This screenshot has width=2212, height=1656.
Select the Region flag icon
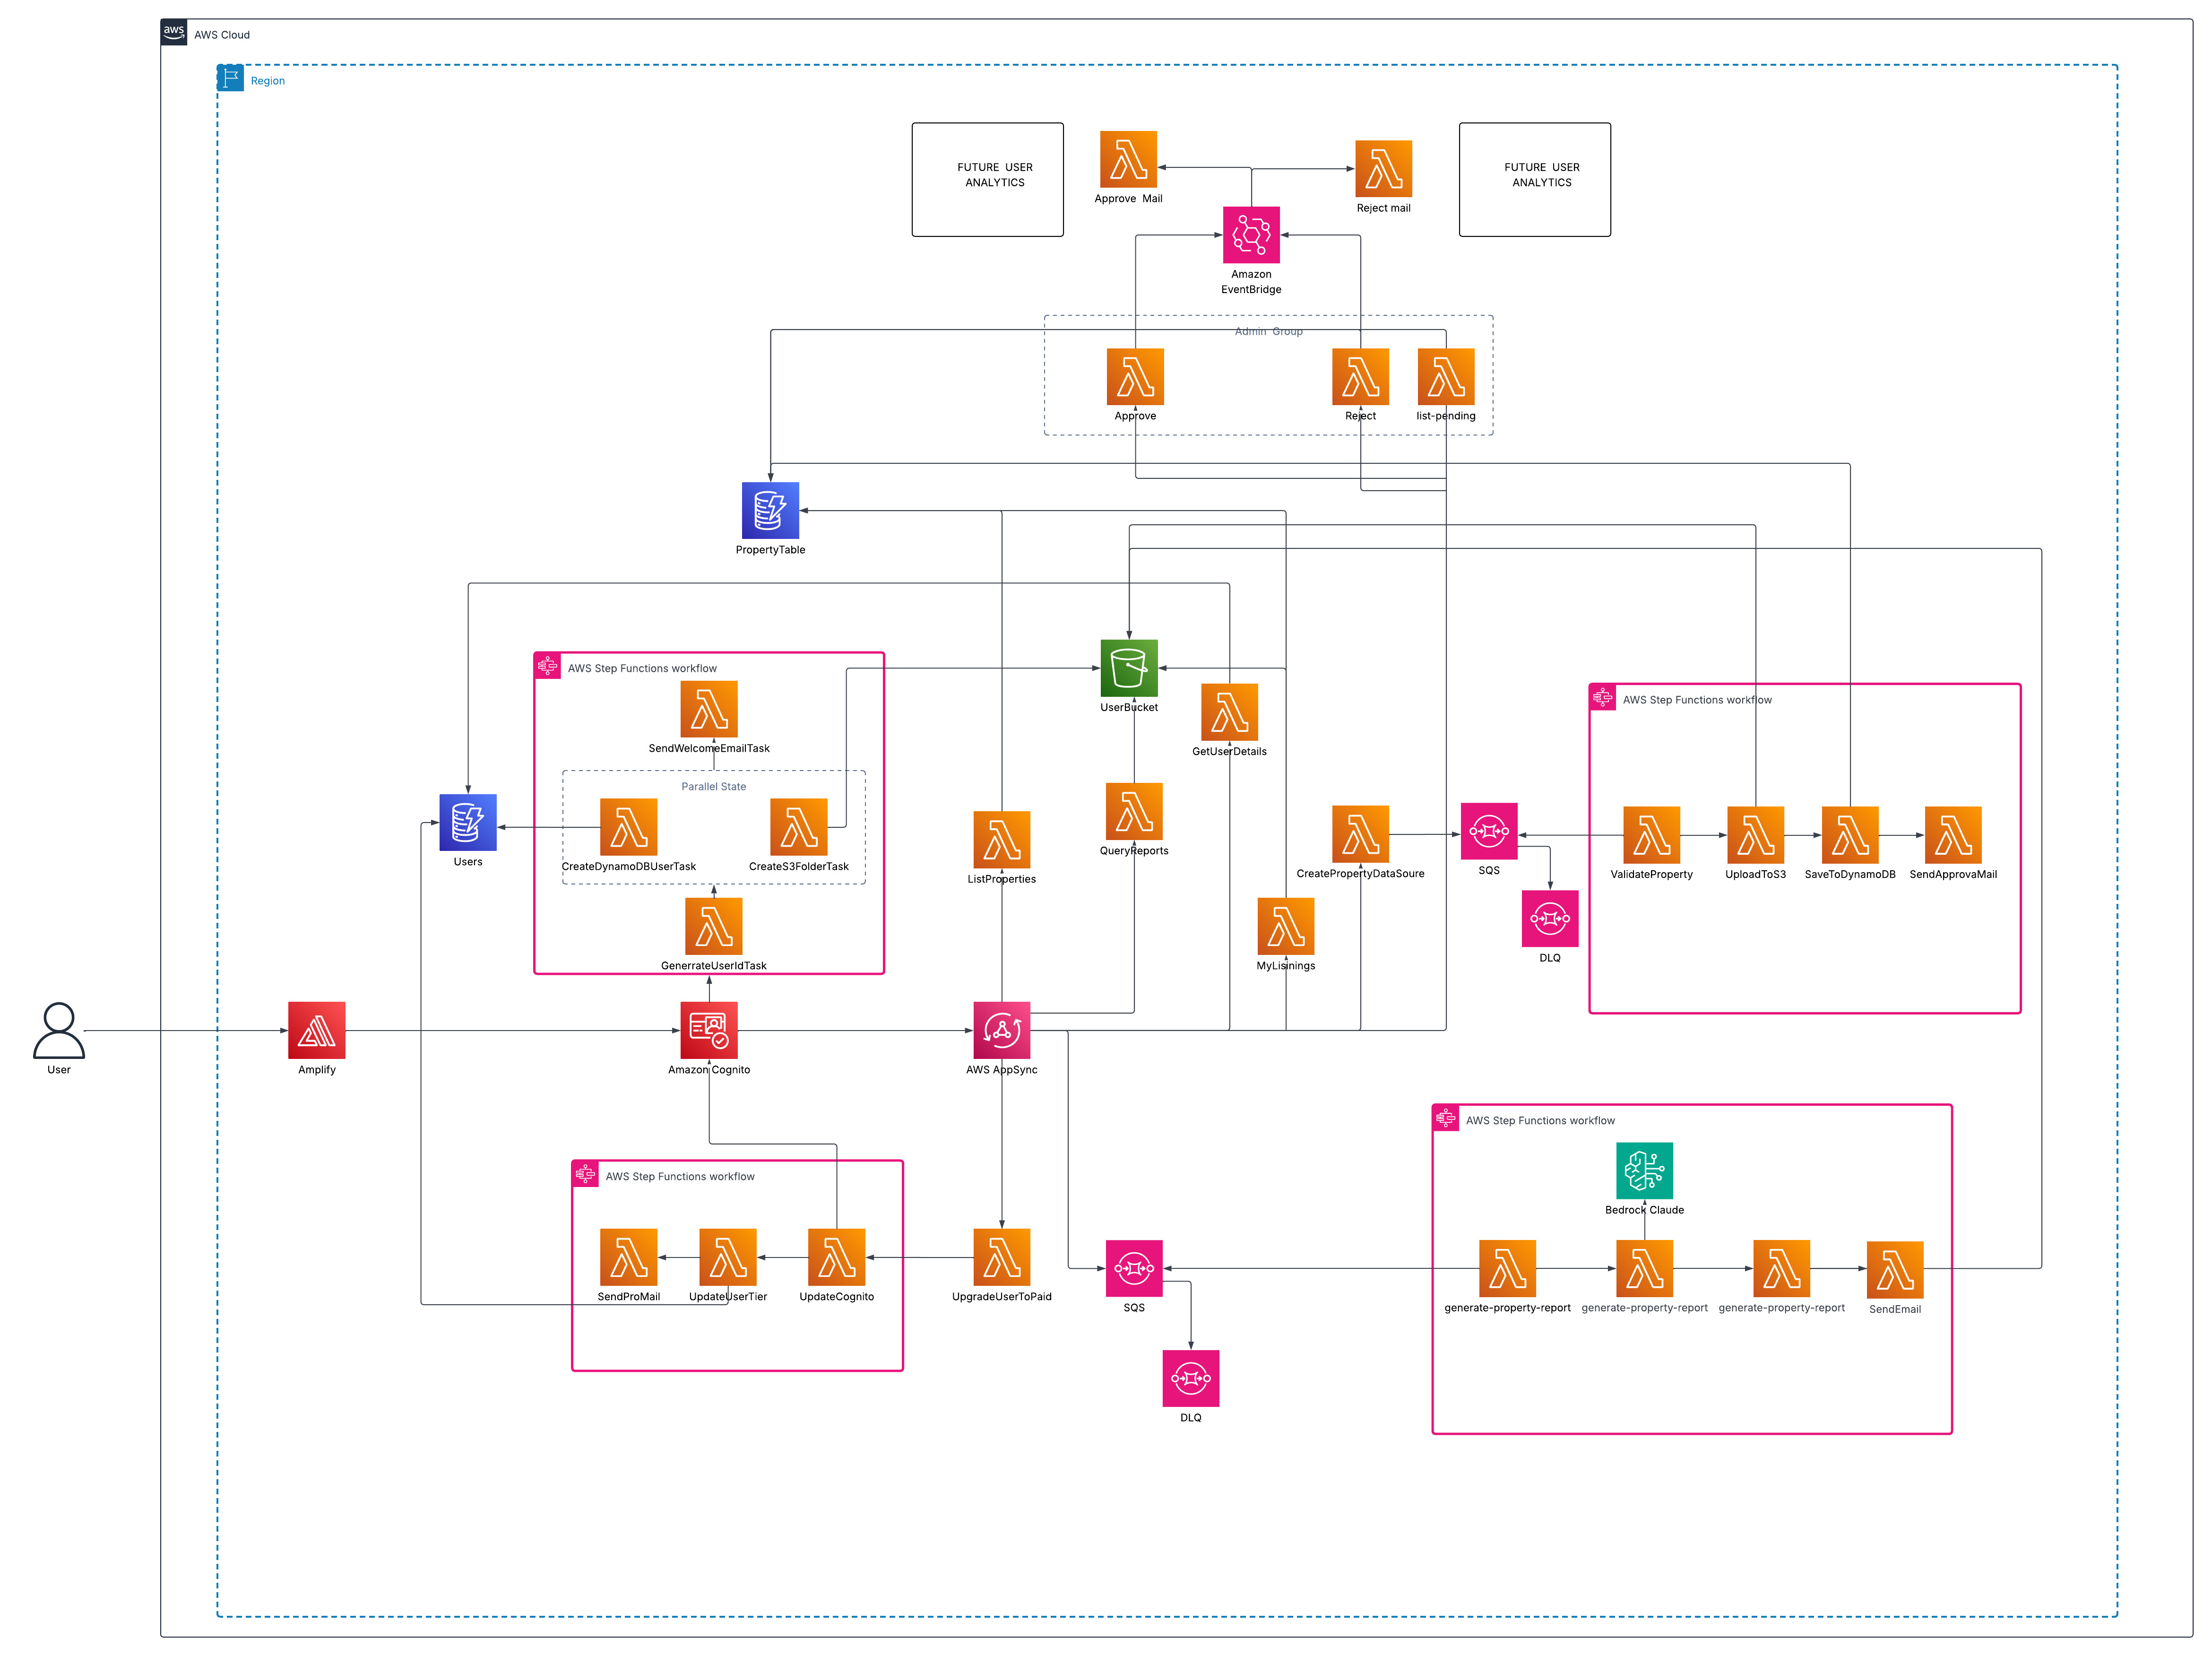point(231,78)
